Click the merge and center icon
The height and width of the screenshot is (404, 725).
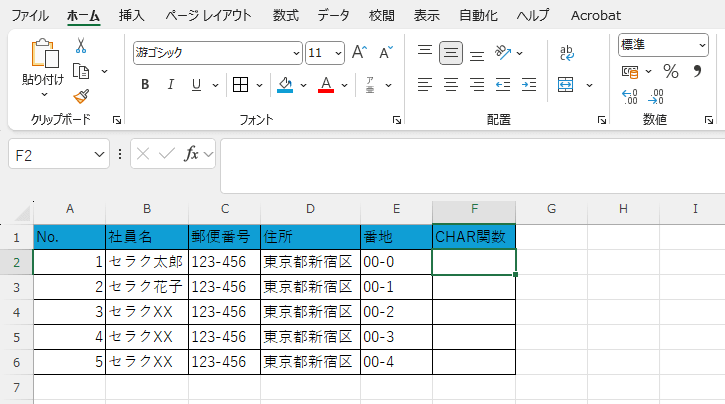click(x=566, y=85)
